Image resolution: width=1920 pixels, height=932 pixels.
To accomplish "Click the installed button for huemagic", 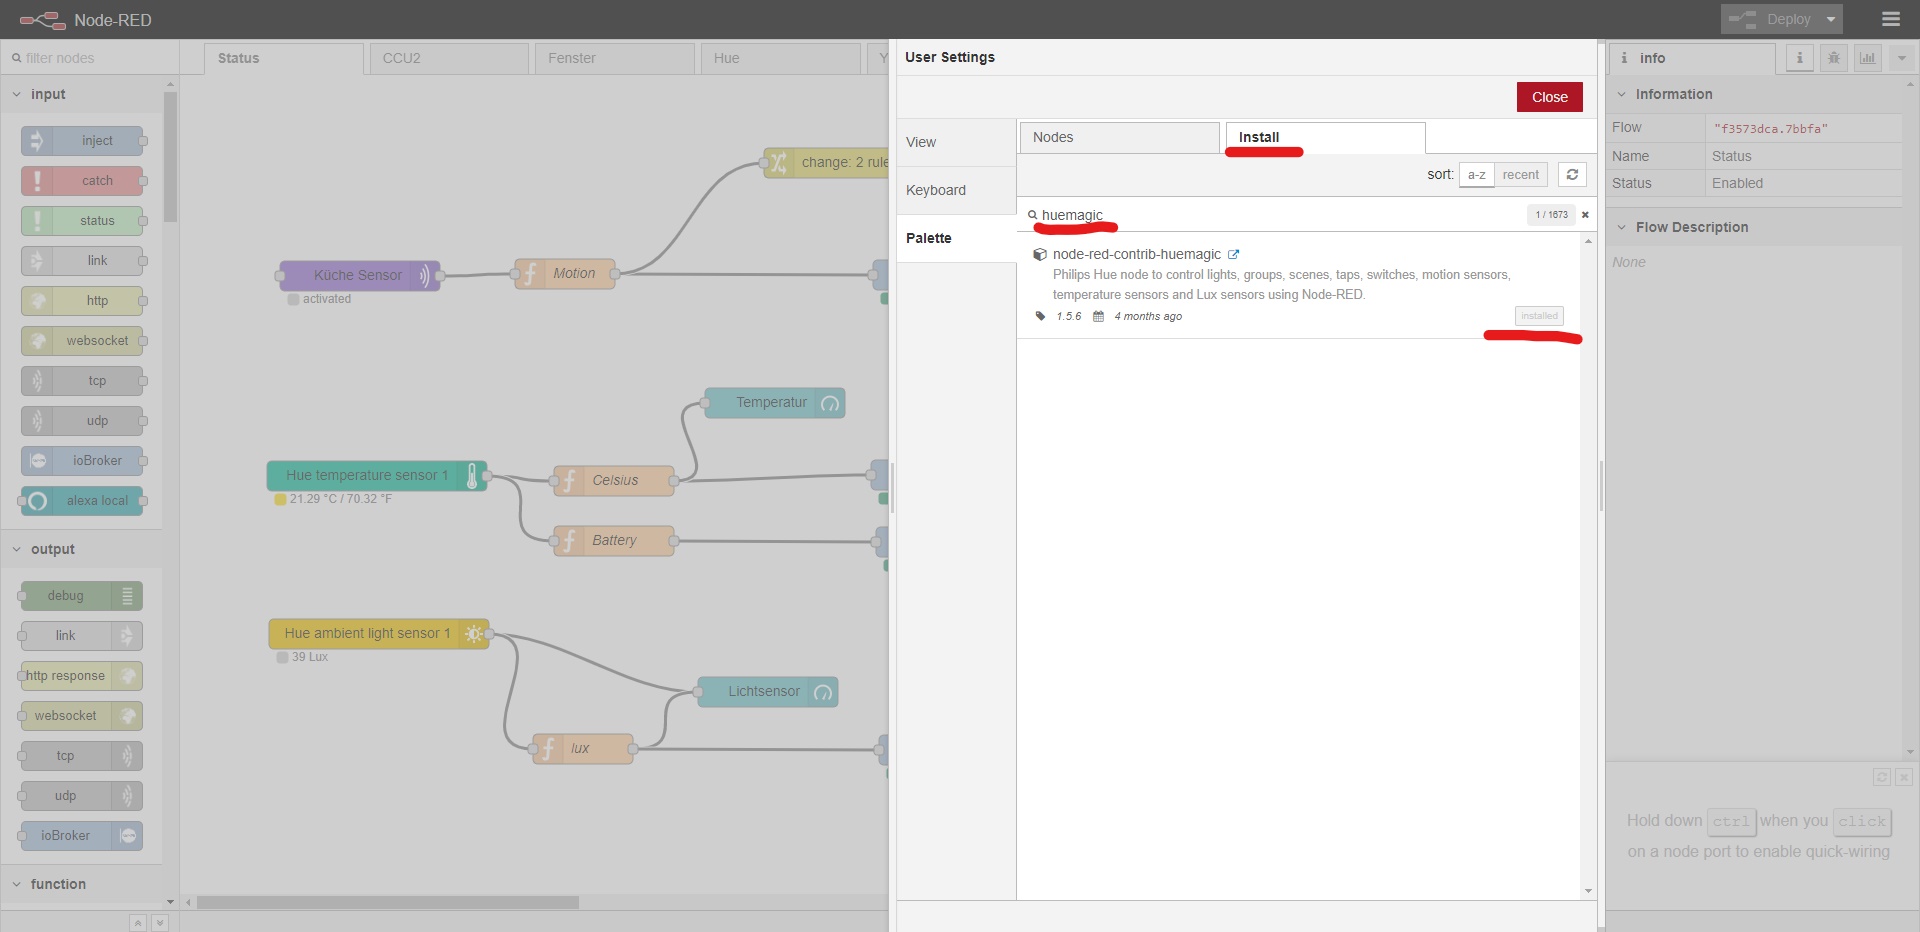I will (x=1539, y=316).
